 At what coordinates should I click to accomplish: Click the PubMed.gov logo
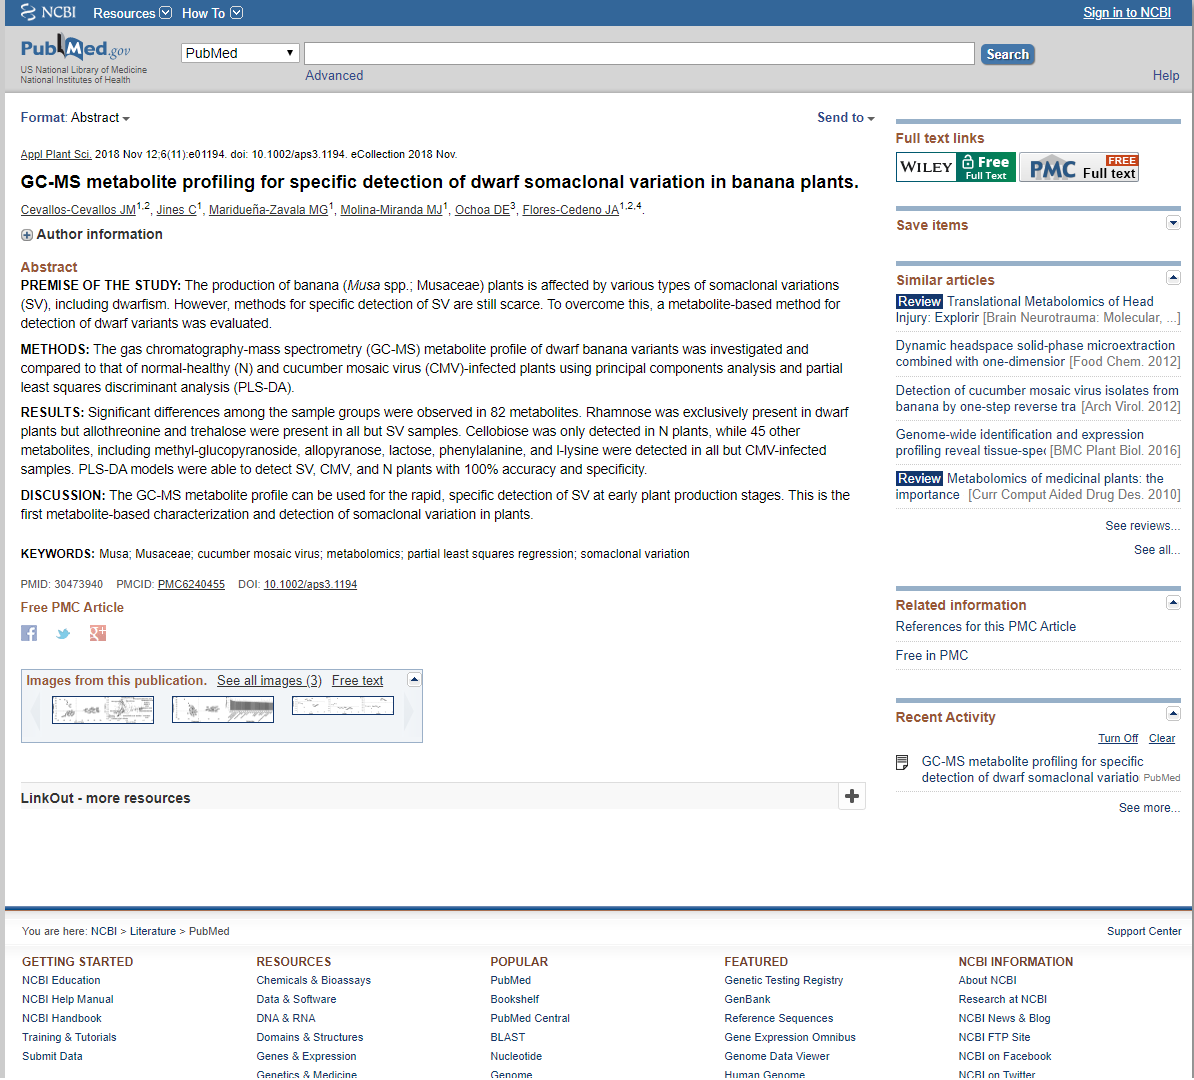click(x=75, y=50)
